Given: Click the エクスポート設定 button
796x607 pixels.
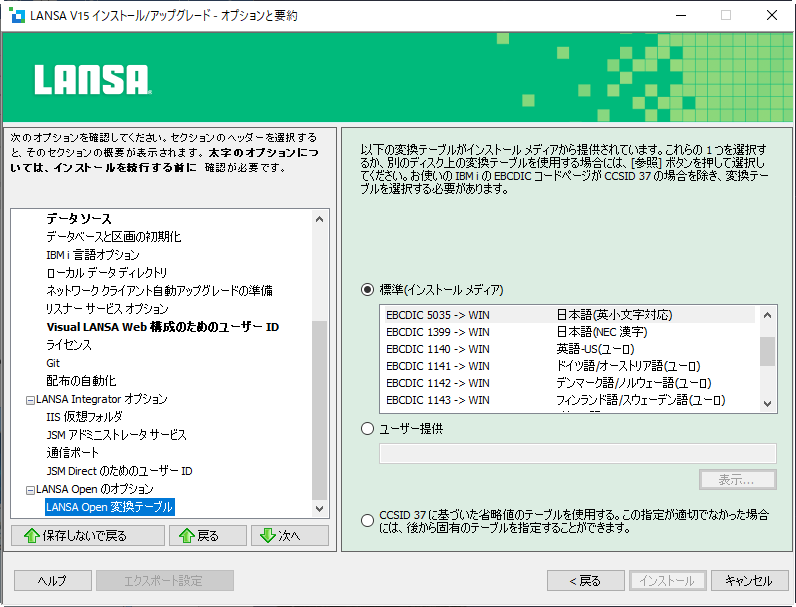Looking at the screenshot, I should [164, 581].
